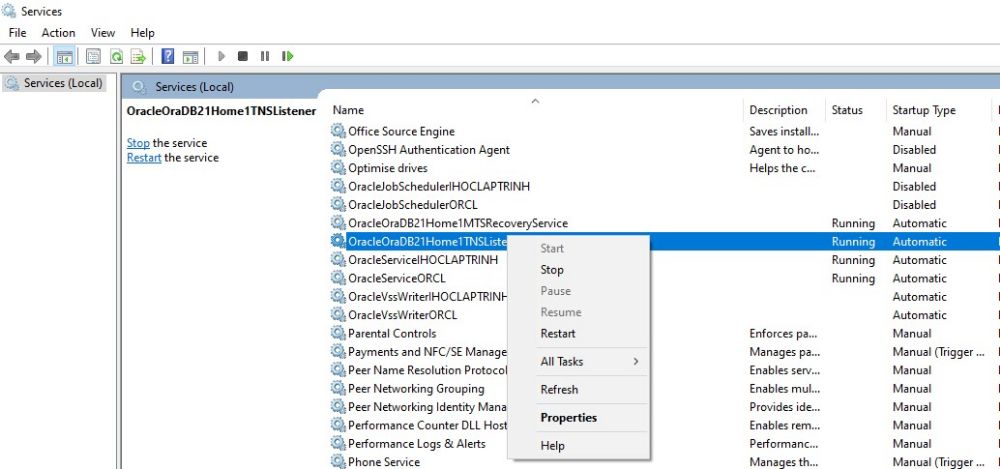Click the Export List toolbar icon
1000x469 pixels.
click(138, 57)
